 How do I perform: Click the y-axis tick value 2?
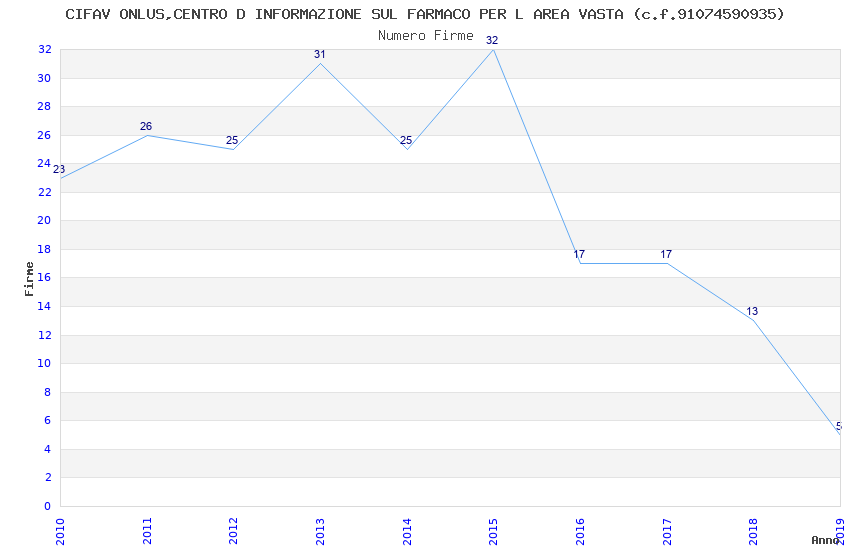(48, 477)
